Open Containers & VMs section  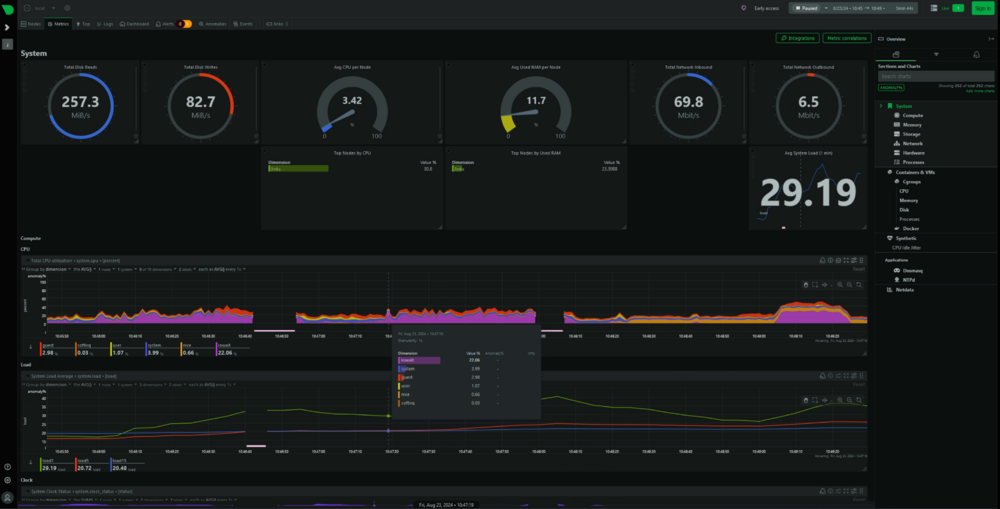pyautogui.click(x=915, y=172)
